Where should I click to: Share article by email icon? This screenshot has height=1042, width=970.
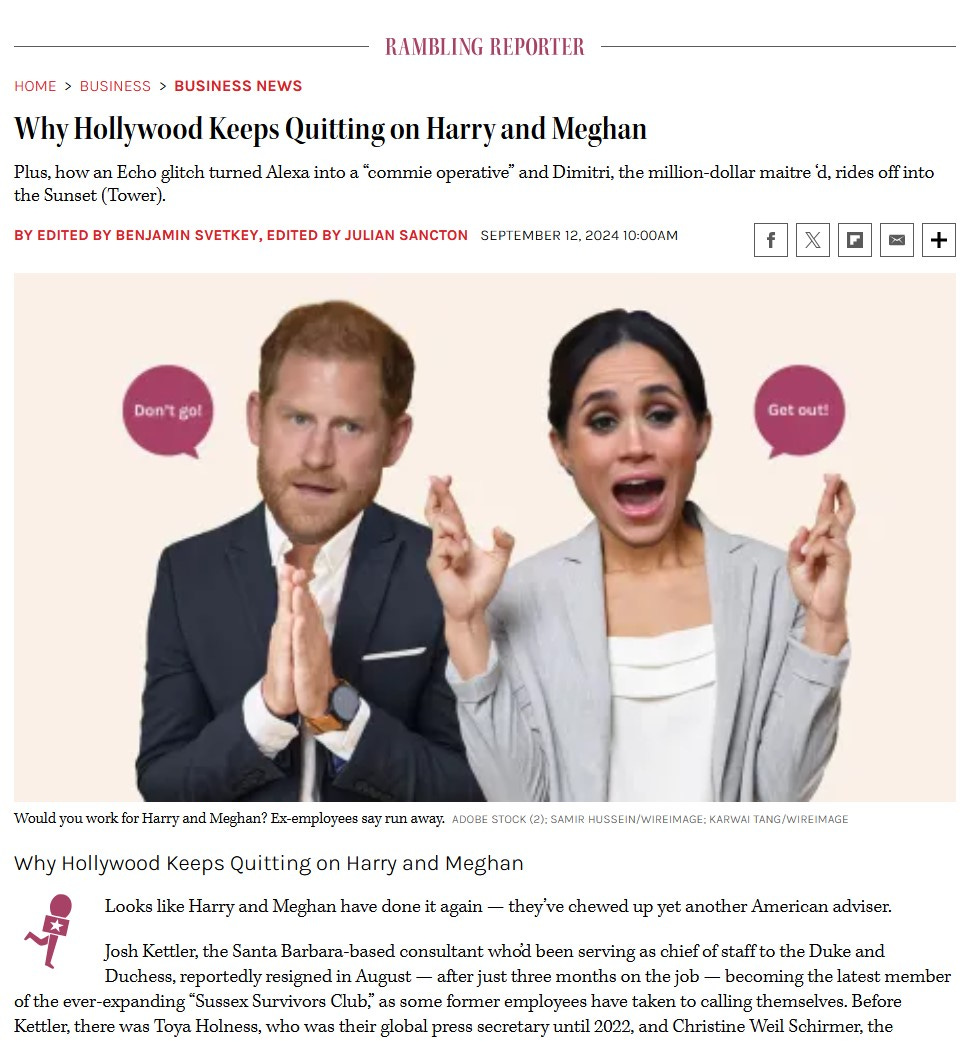coord(896,240)
